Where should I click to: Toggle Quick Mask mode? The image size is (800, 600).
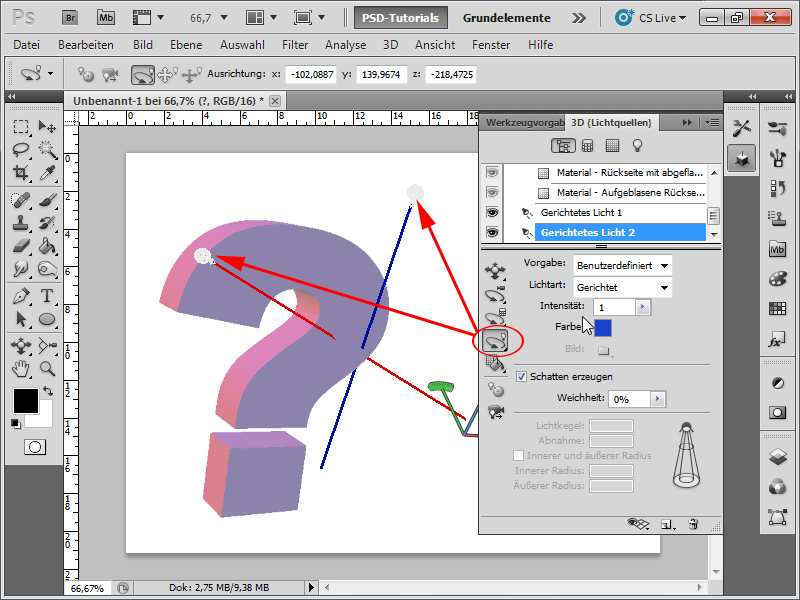(x=35, y=447)
